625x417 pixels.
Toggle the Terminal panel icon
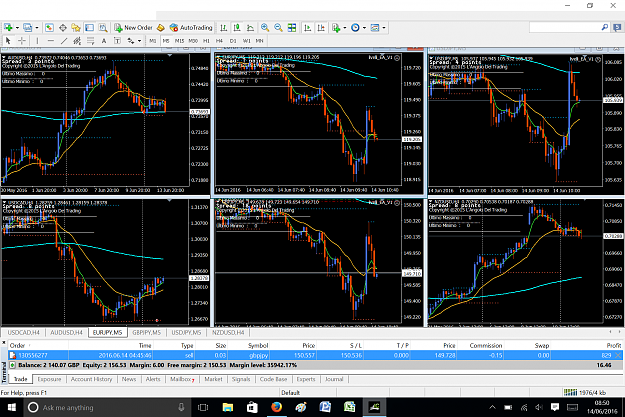[89, 28]
